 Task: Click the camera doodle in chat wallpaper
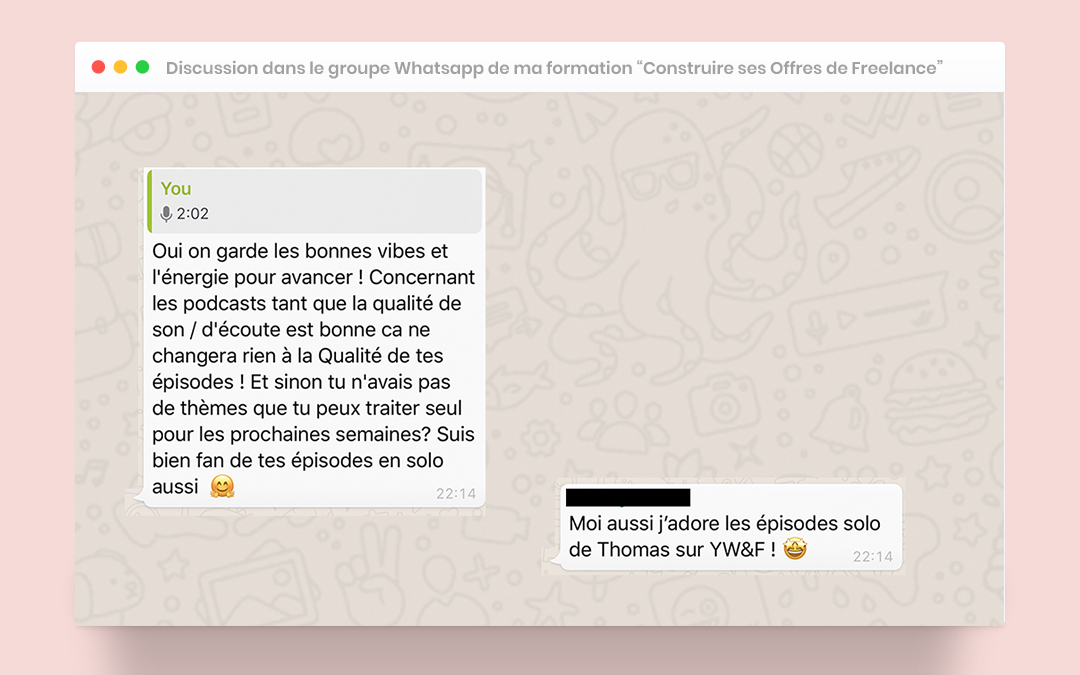tap(723, 404)
